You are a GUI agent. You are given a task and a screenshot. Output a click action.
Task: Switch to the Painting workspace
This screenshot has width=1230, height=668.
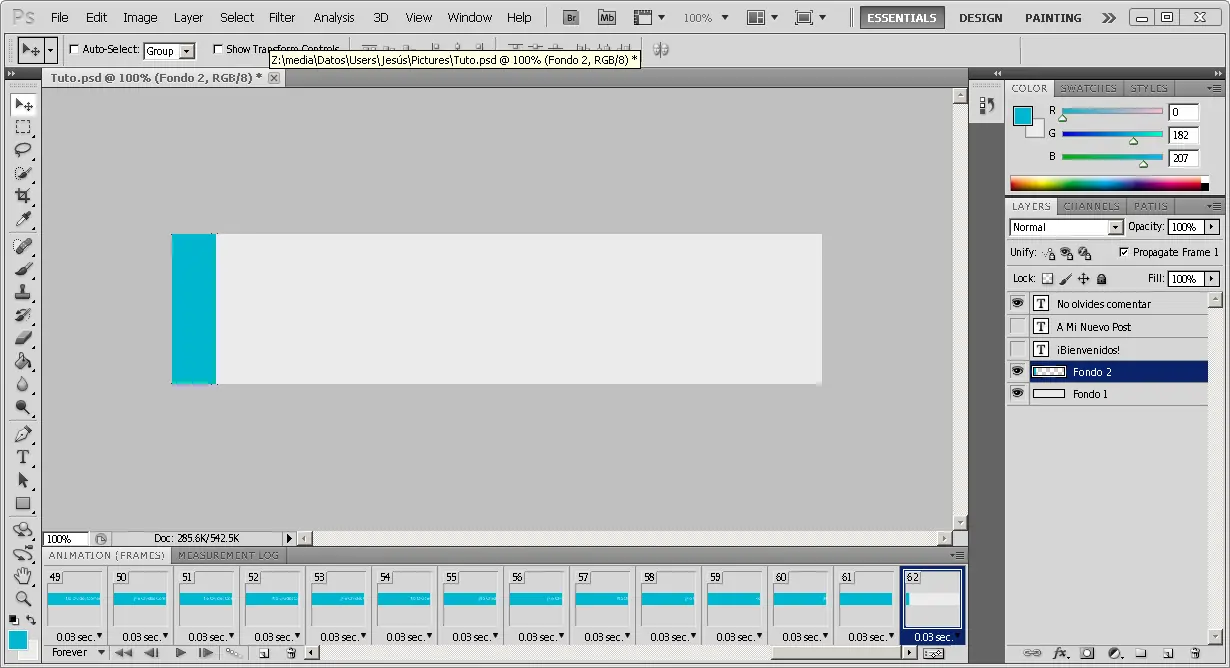click(x=1053, y=18)
